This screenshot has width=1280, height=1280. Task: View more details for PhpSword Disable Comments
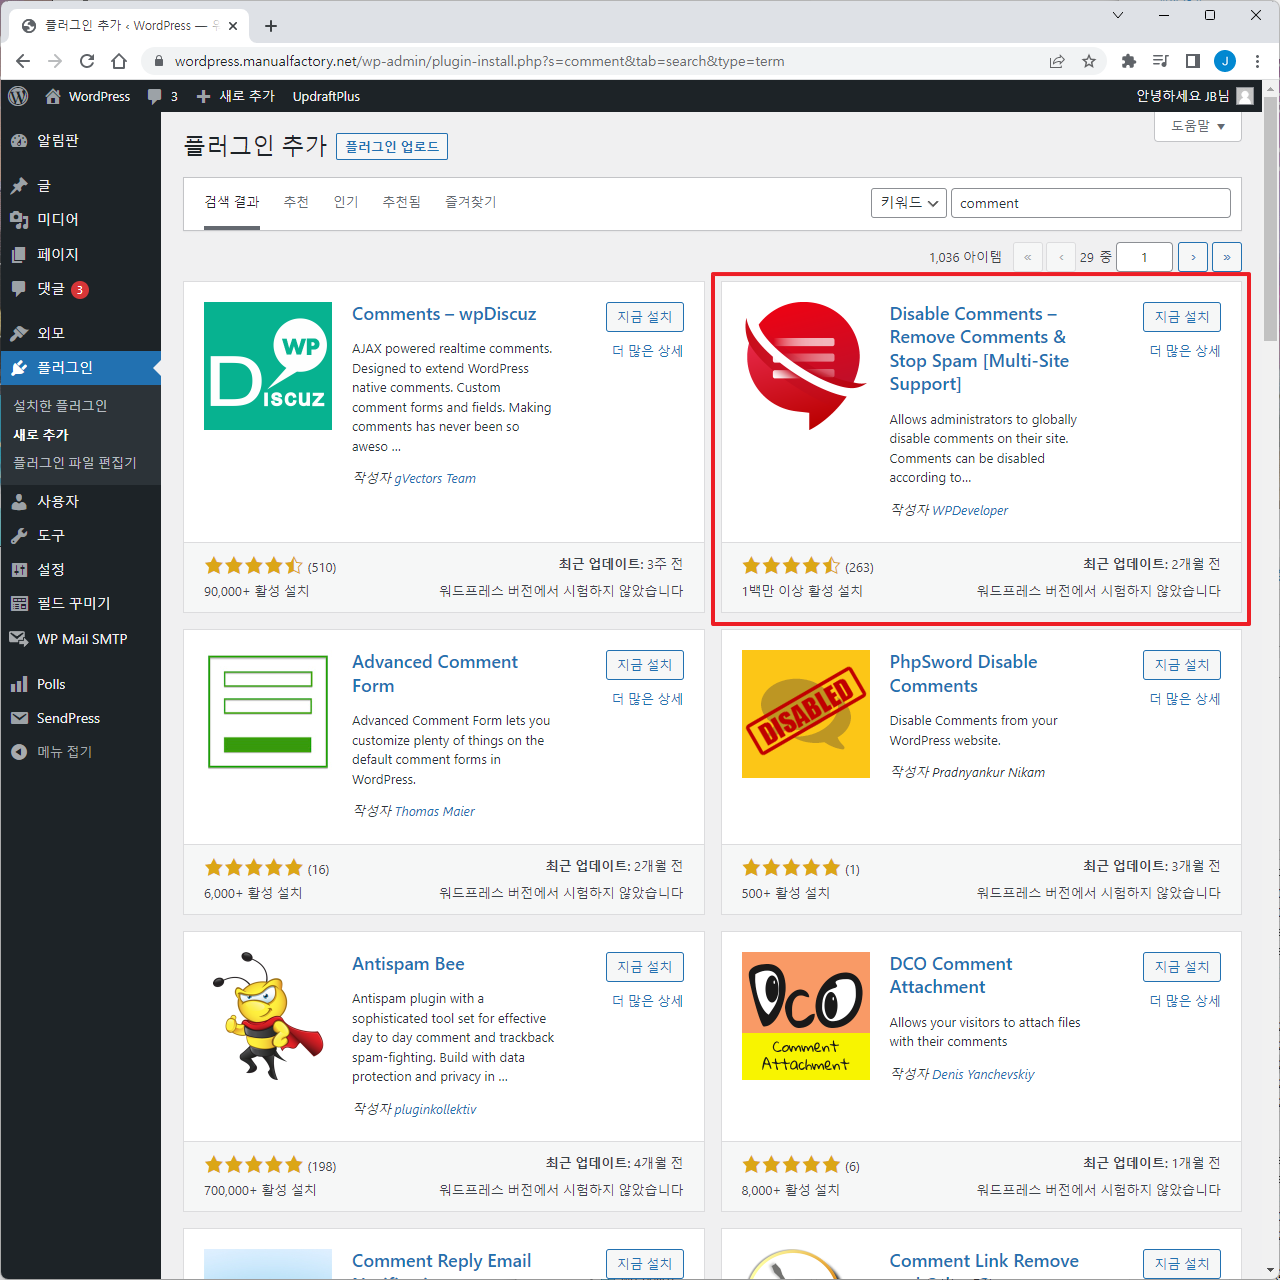click(1185, 699)
